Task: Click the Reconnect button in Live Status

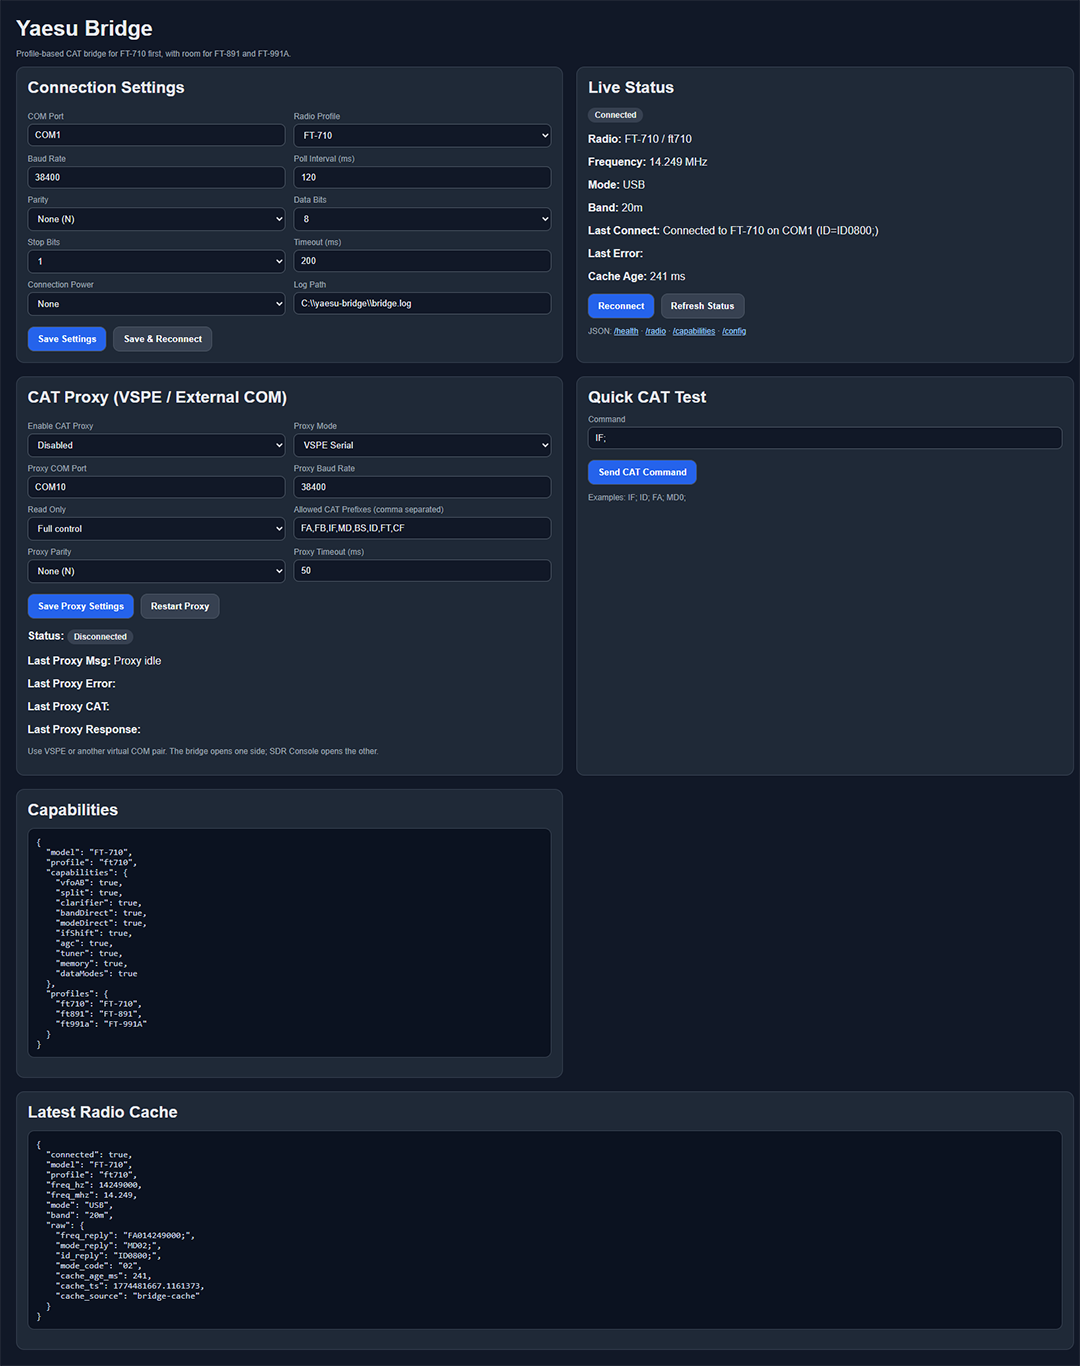Action: 621,306
